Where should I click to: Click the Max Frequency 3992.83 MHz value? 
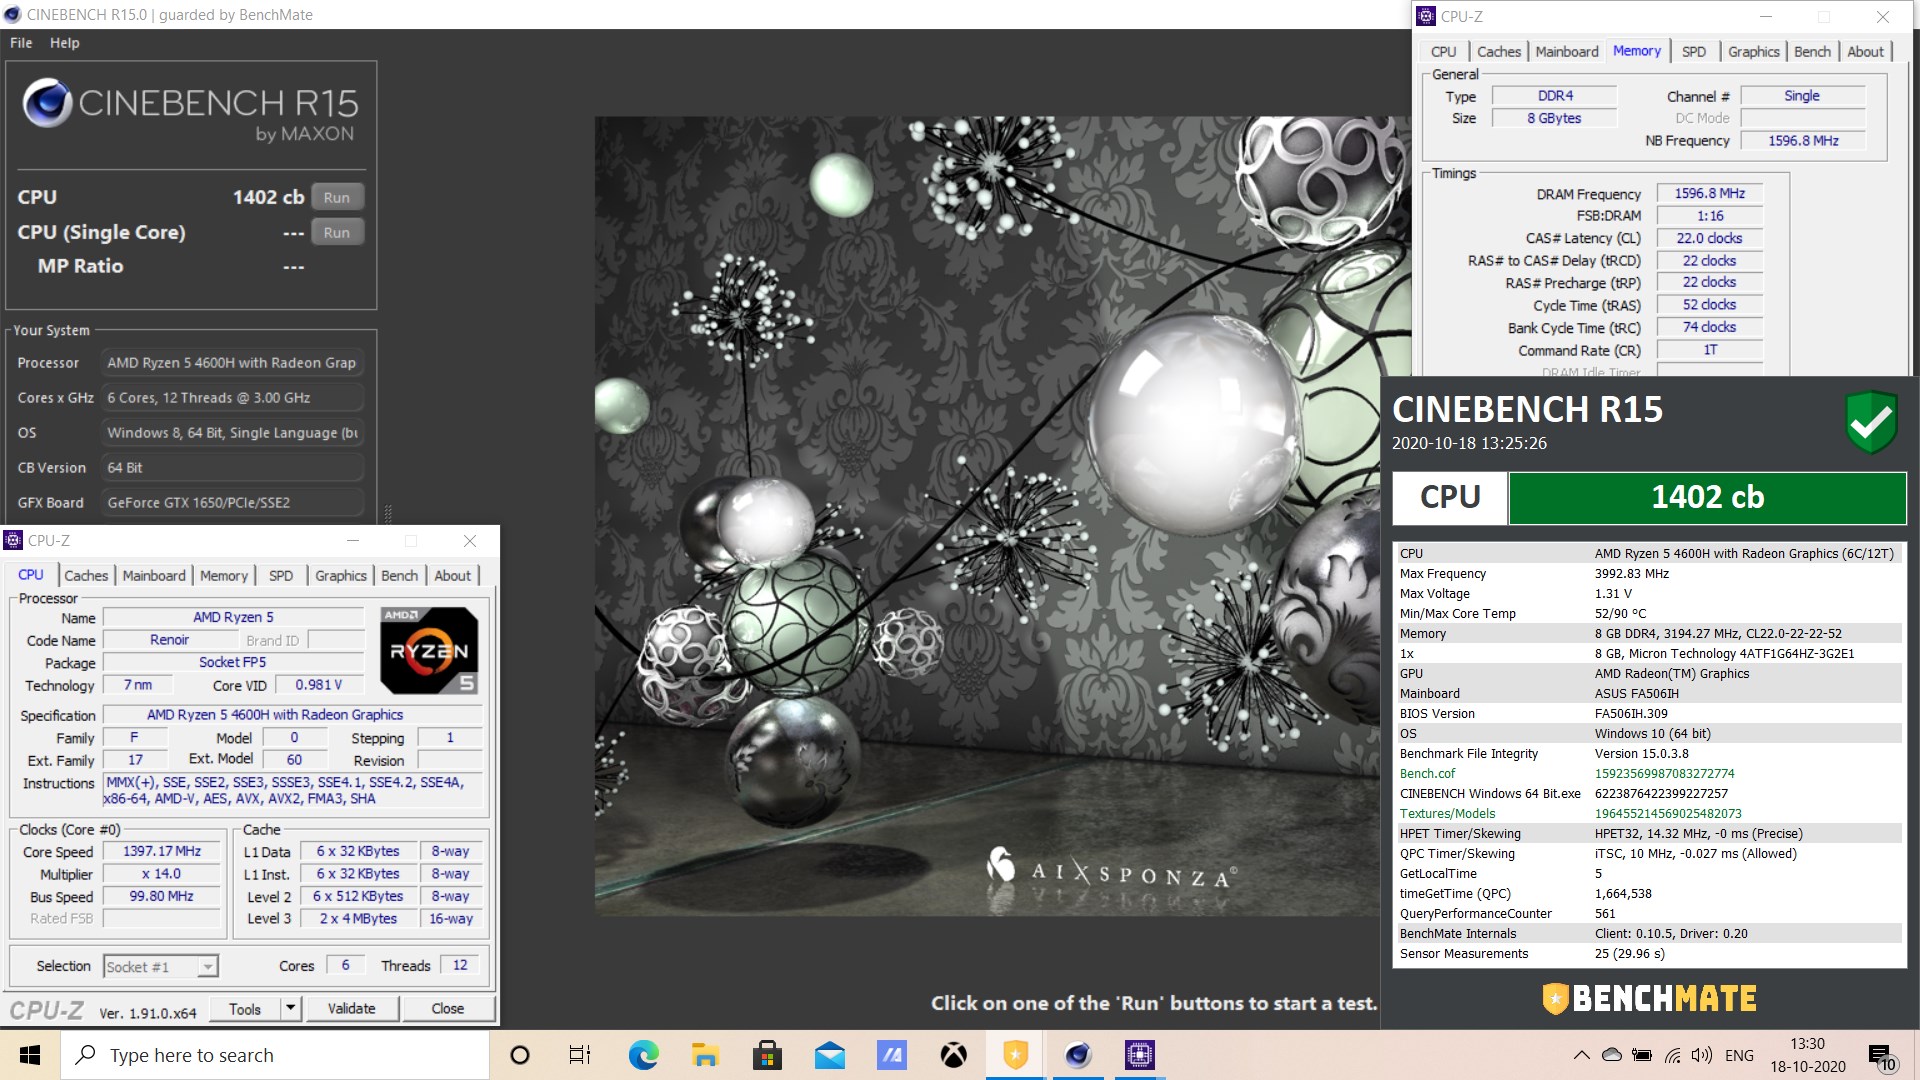1631,573
